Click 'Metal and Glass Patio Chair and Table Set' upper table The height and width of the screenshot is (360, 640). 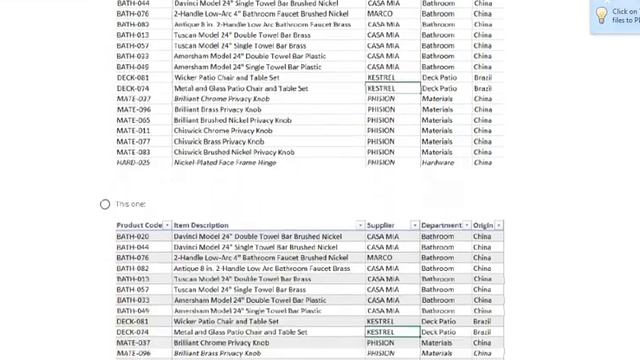(x=241, y=88)
